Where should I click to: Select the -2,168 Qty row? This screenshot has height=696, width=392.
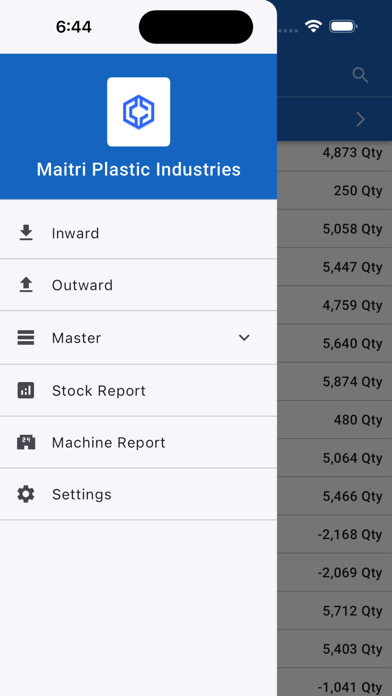(x=335, y=534)
